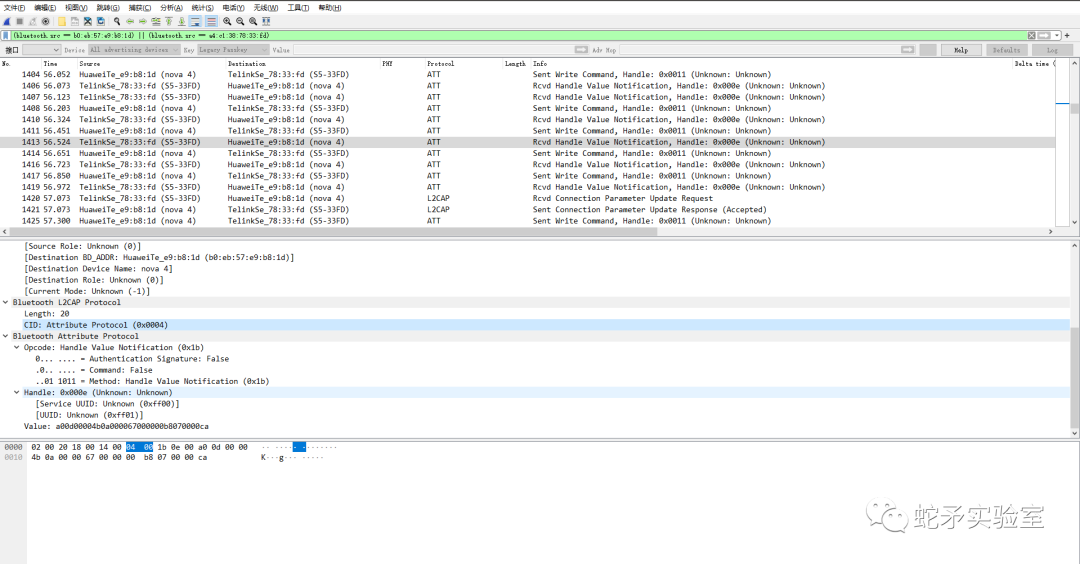Collapse the Bluetooth Attribute Protocol section
The width and height of the screenshot is (1080, 564).
pos(6,336)
